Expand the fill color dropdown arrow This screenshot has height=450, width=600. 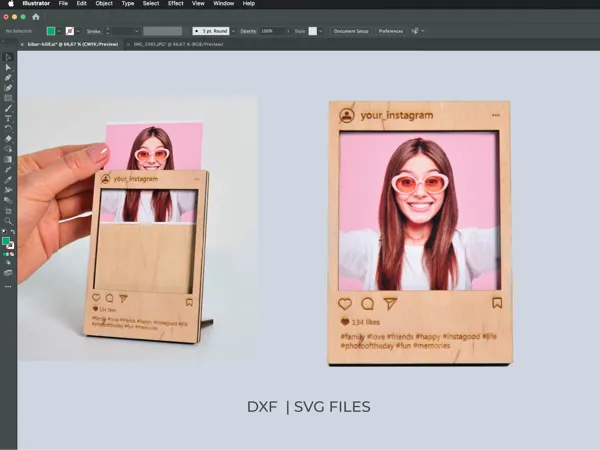click(x=59, y=31)
